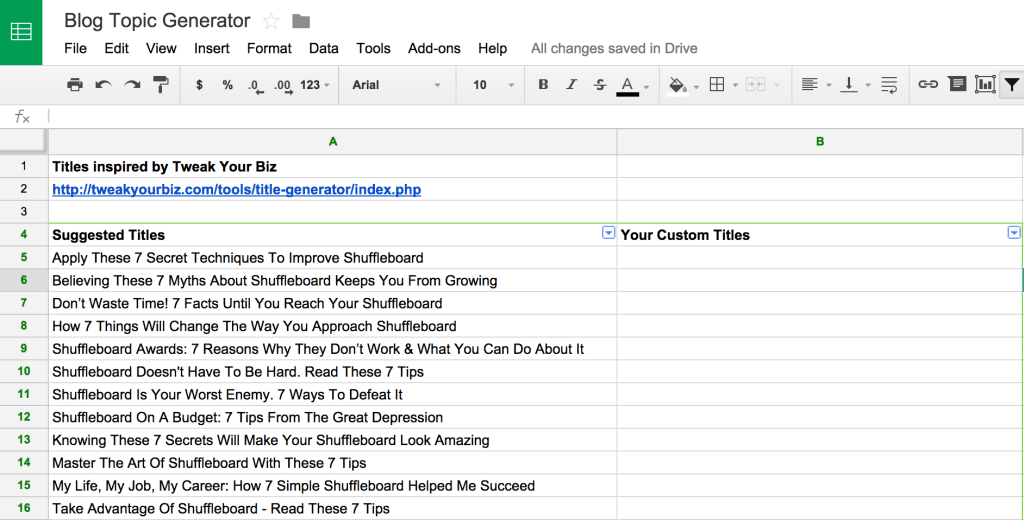Click the Blog Topic Generator title

click(157, 21)
